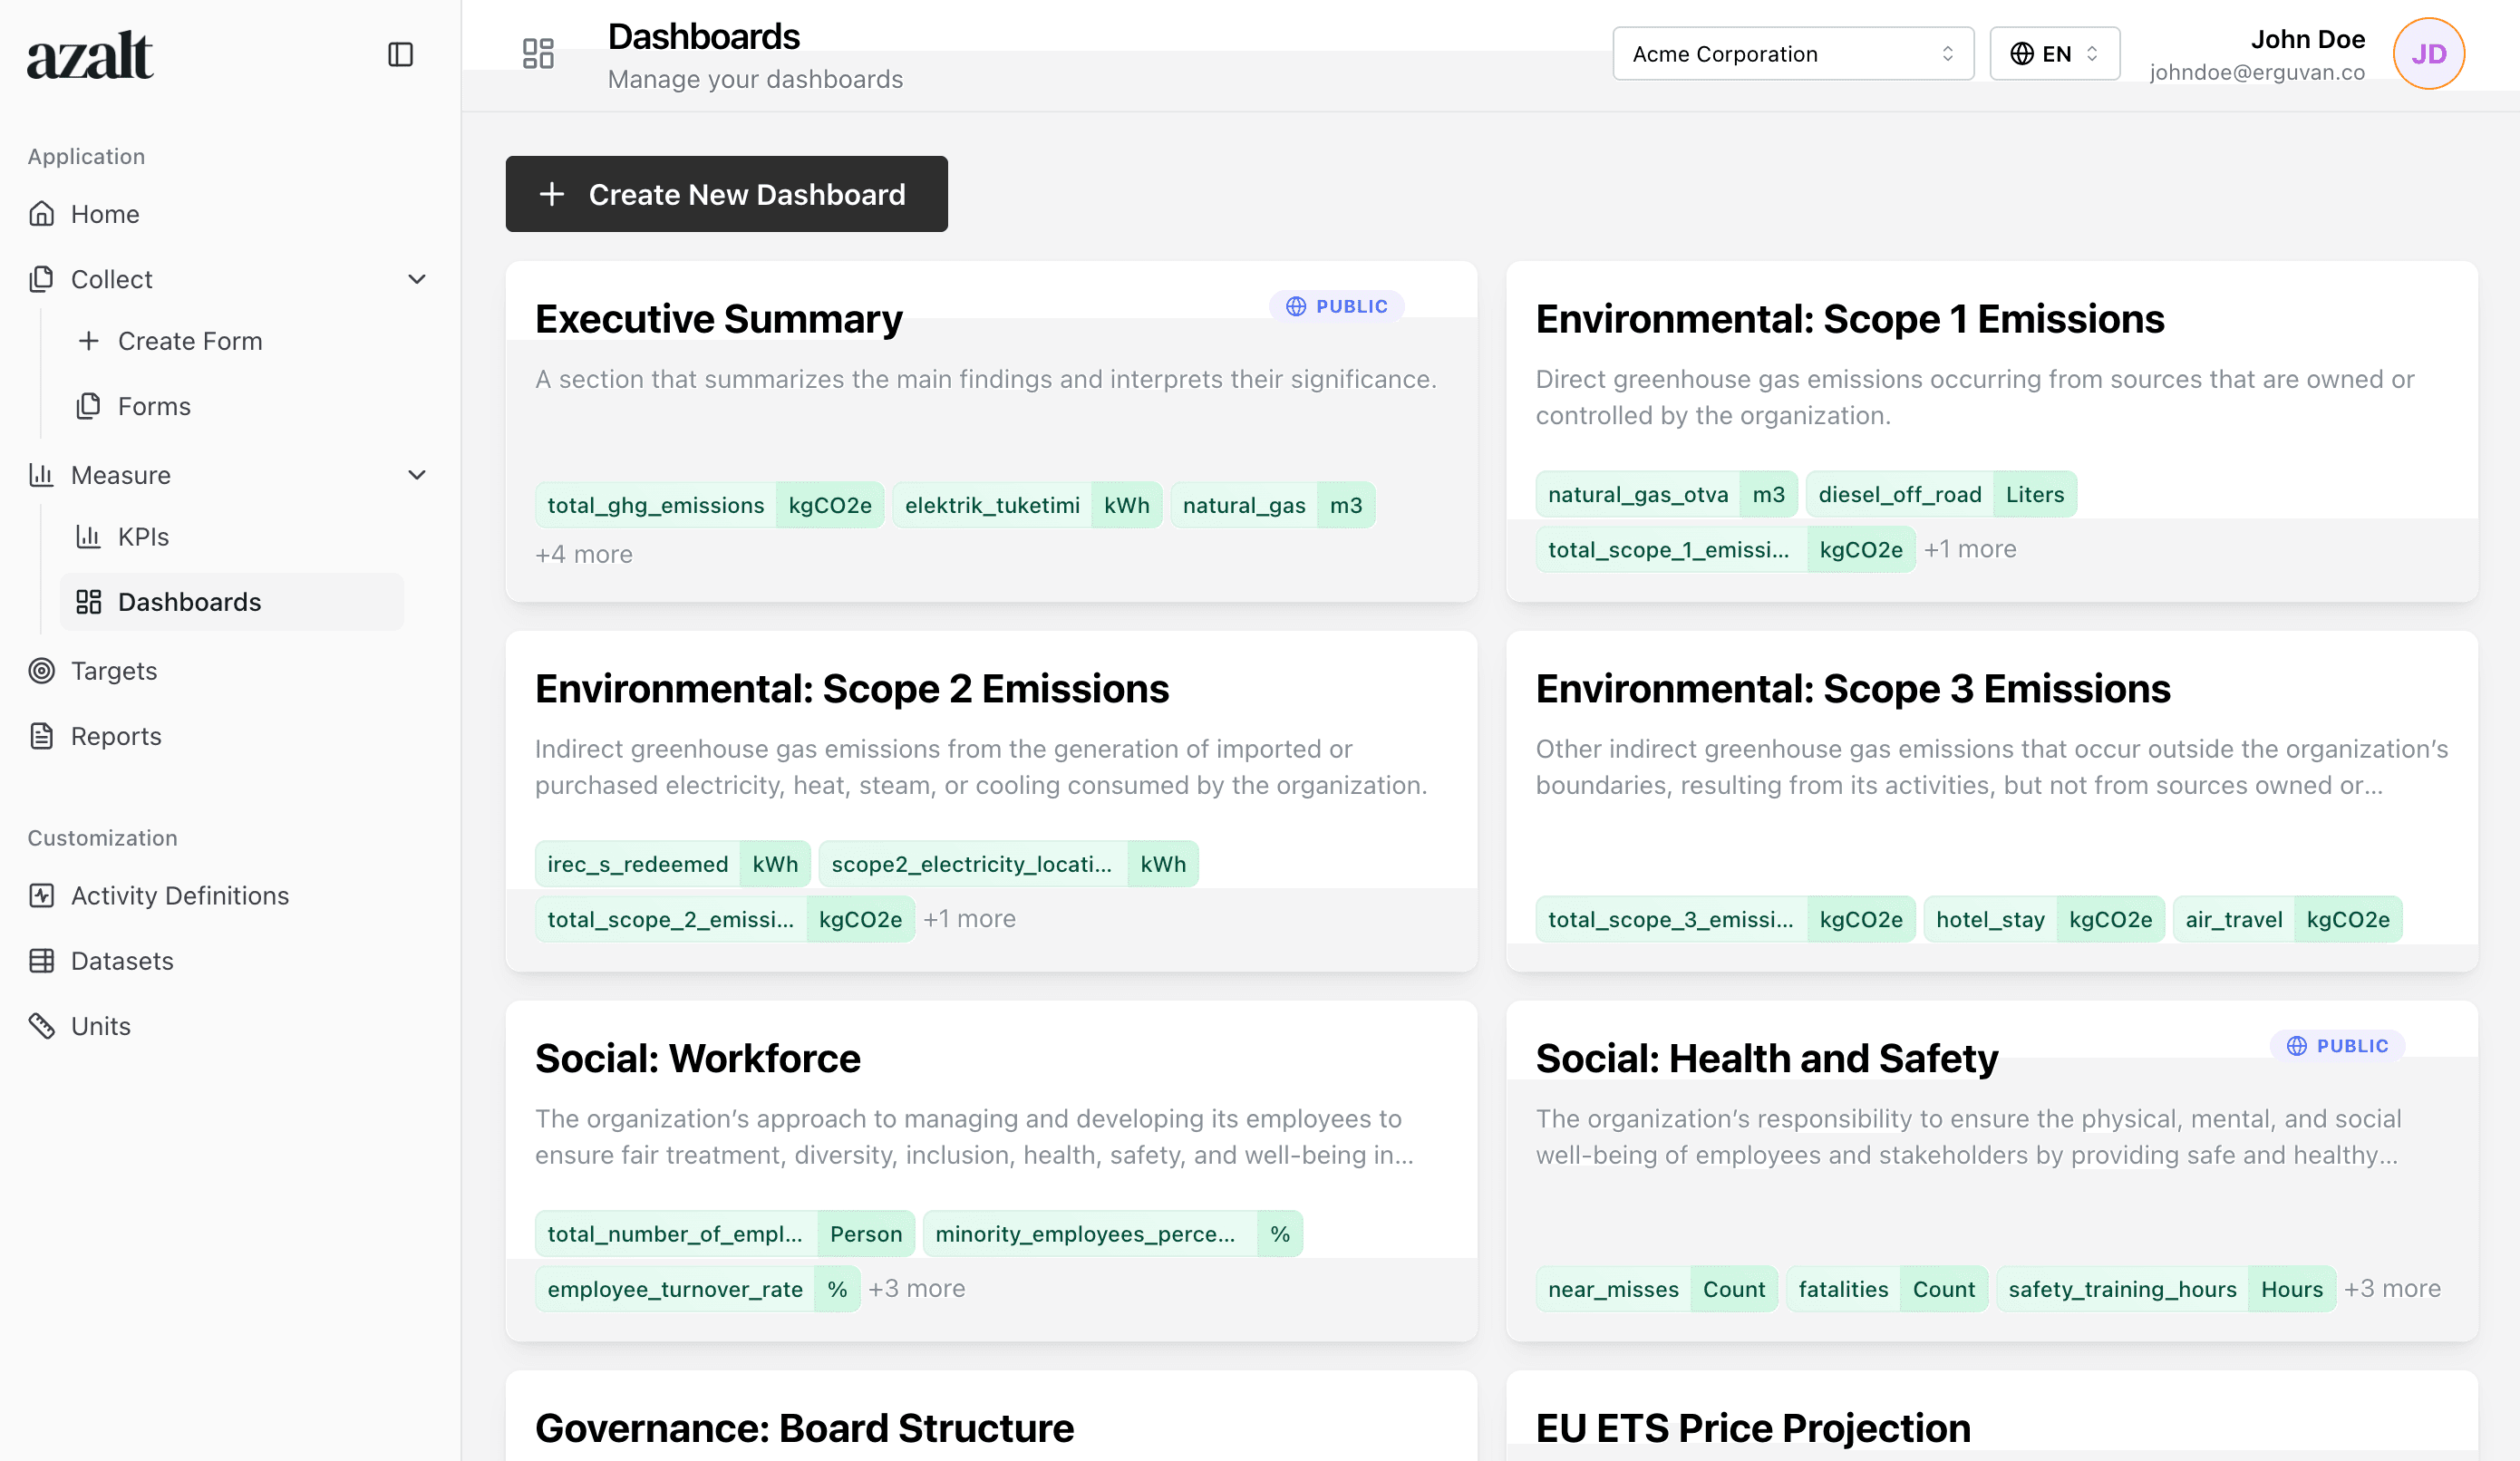Viewport: 2520px width, 1461px height.
Task: Open Reports via its document icon
Action: (42, 735)
